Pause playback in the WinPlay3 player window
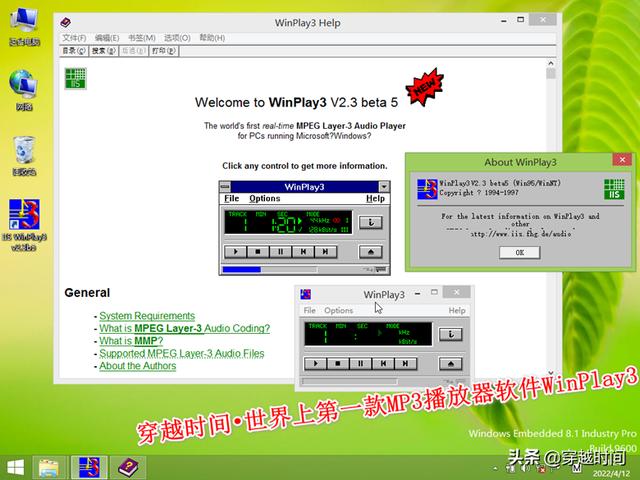640x480 pixels. point(360,363)
